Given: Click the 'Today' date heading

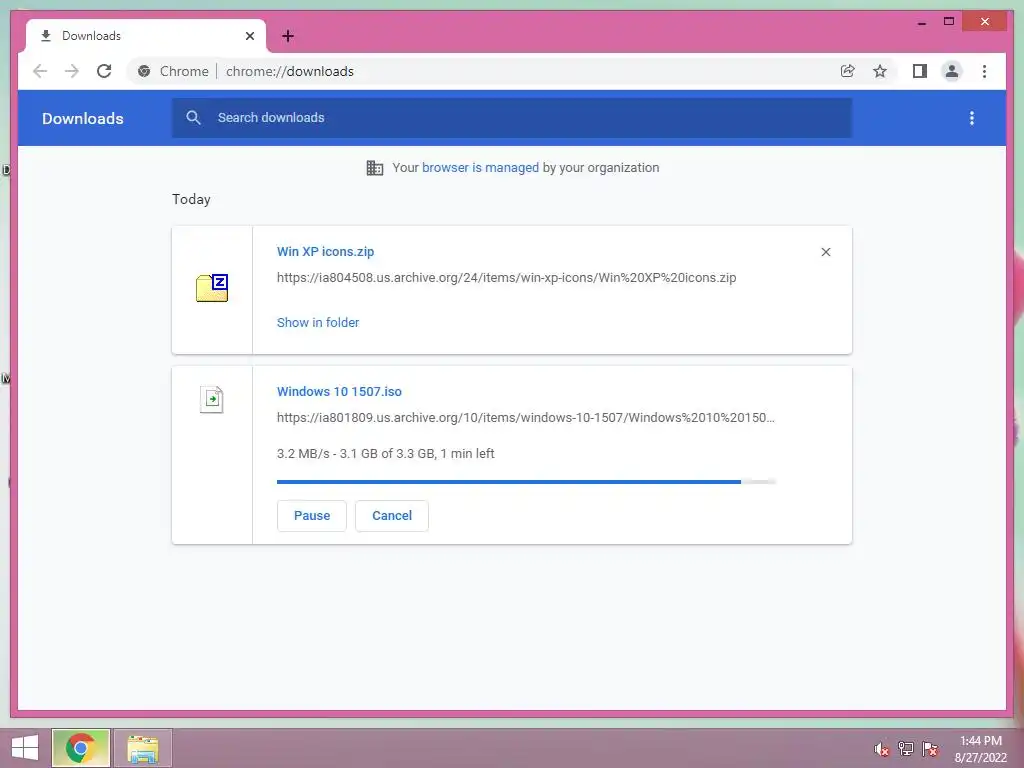Looking at the screenshot, I should pos(191,199).
